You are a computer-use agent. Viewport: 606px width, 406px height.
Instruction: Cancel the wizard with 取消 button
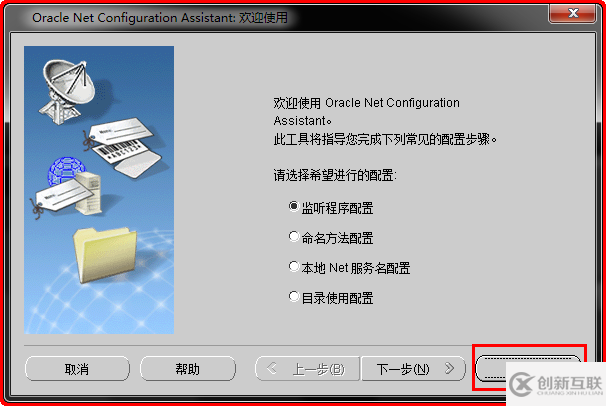77,369
